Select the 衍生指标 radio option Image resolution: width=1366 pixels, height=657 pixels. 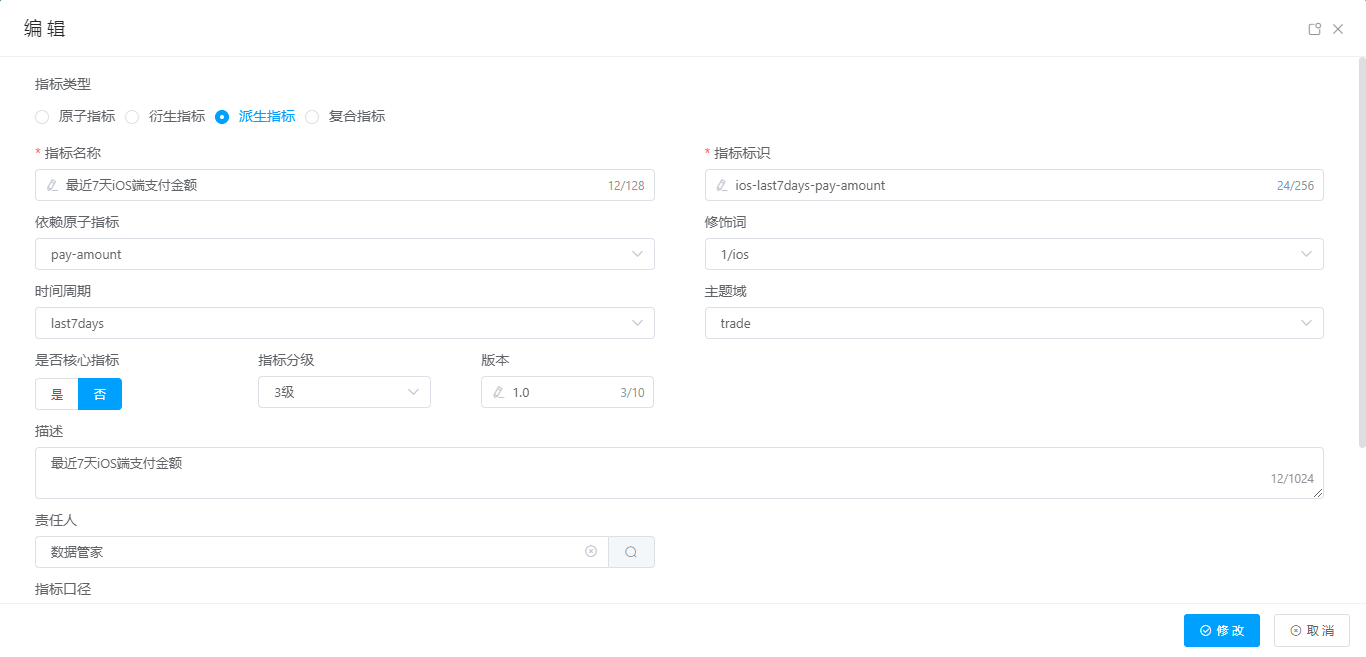pos(132,117)
